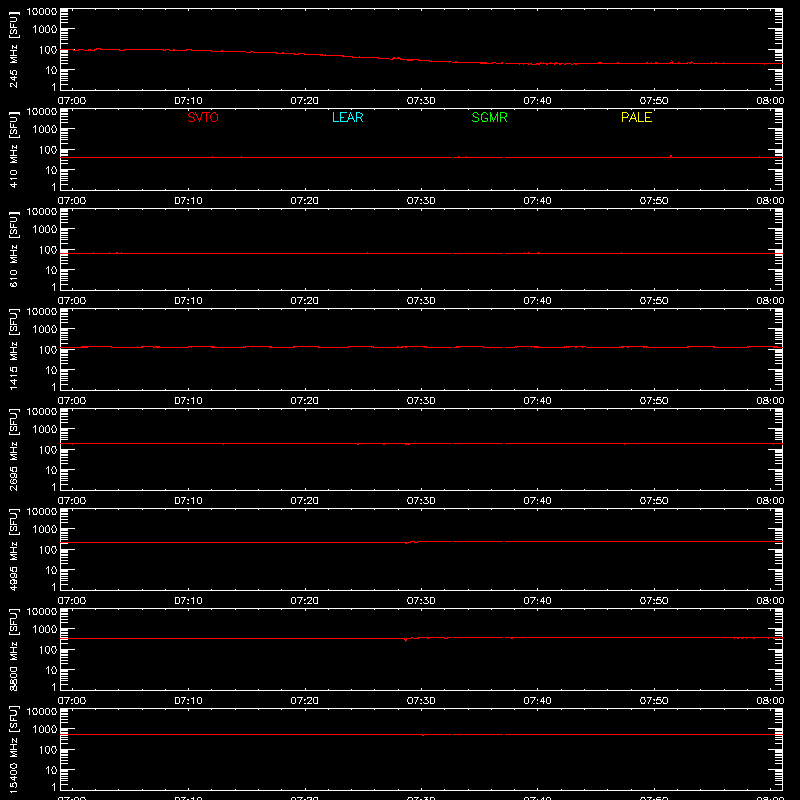This screenshot has height=800, width=800.
Task: Click 07:20 label under the 8800 MHz plot
Action: tap(305, 701)
